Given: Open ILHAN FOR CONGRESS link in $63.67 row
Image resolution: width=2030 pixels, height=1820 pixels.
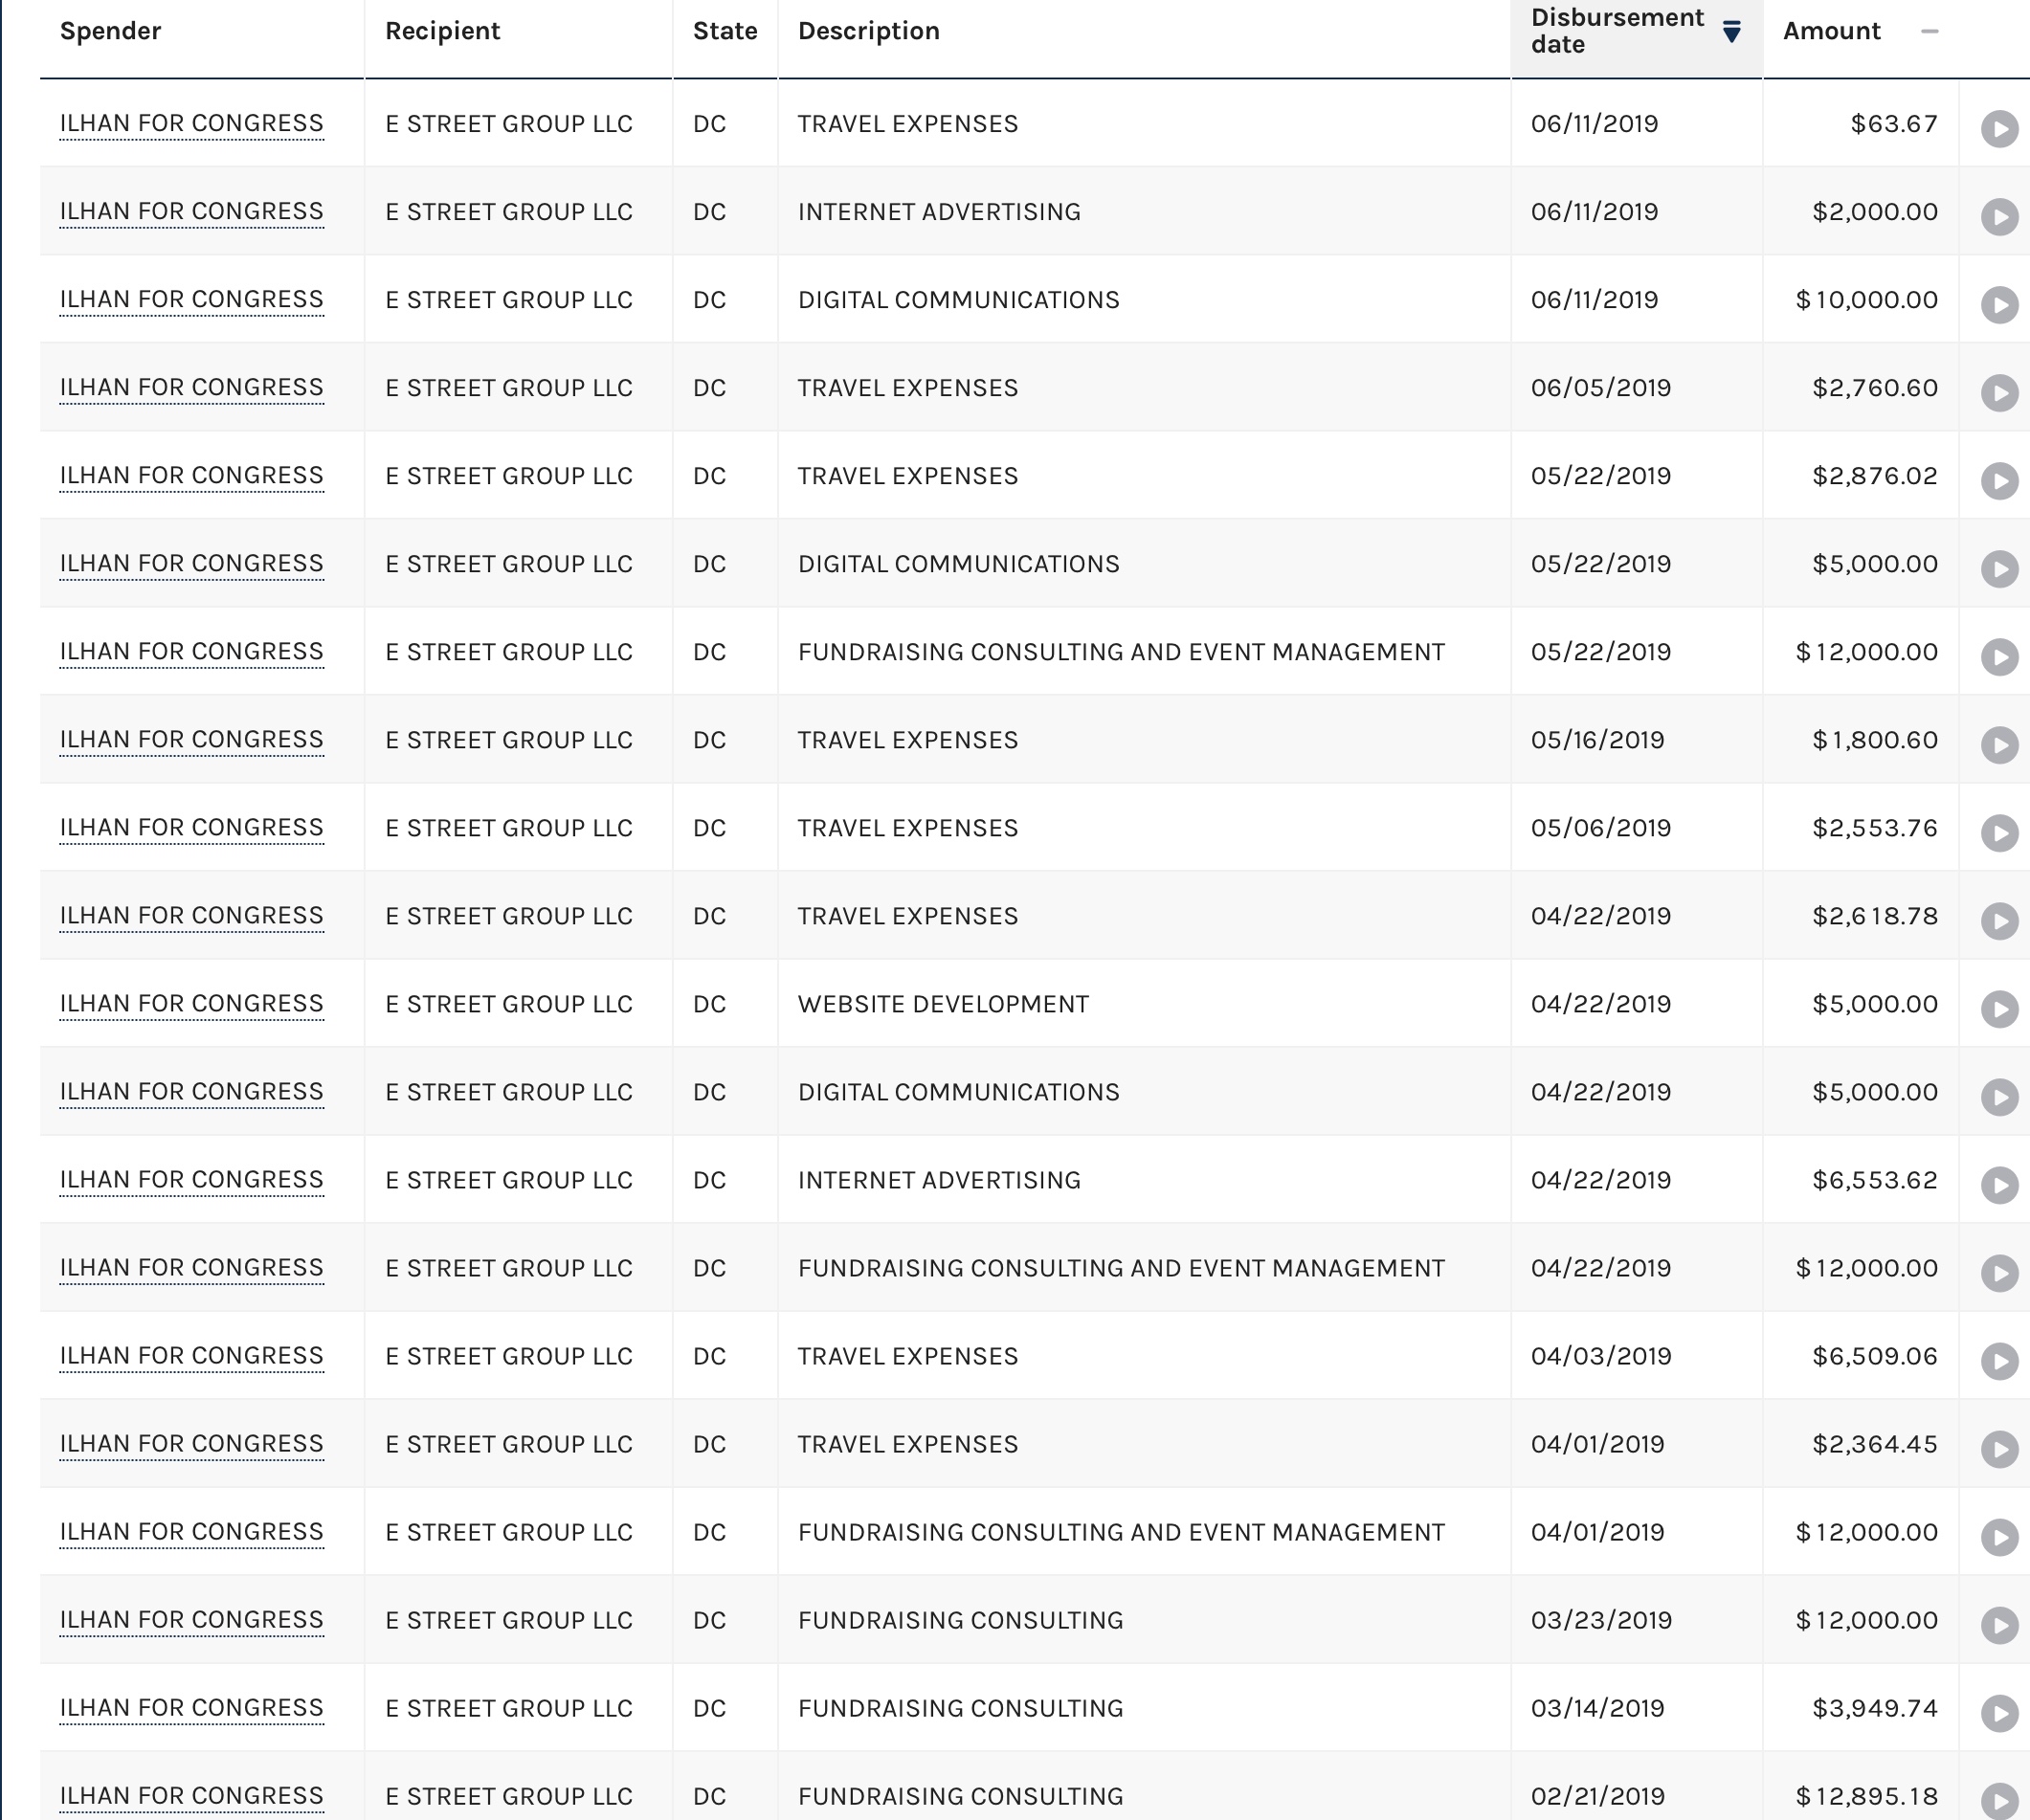Looking at the screenshot, I should (x=191, y=124).
